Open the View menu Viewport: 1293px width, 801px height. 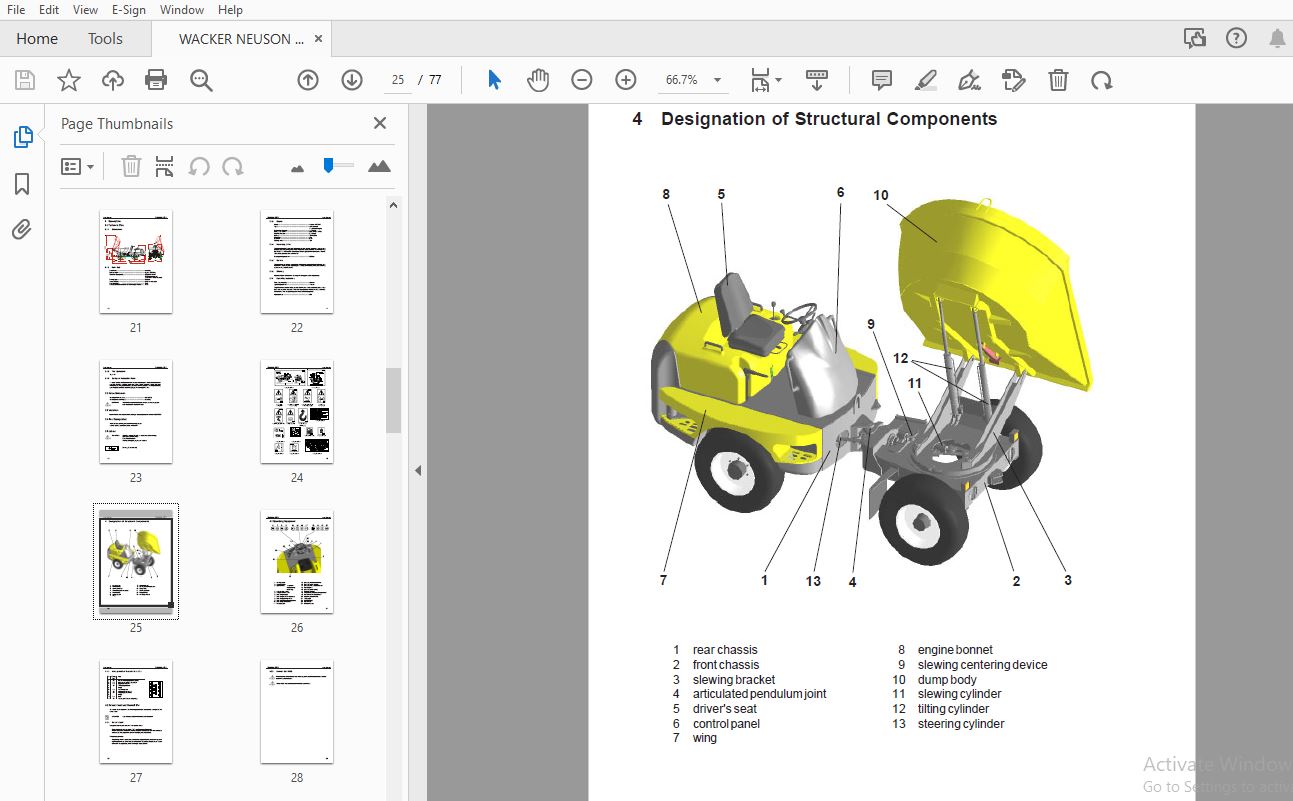(x=85, y=9)
